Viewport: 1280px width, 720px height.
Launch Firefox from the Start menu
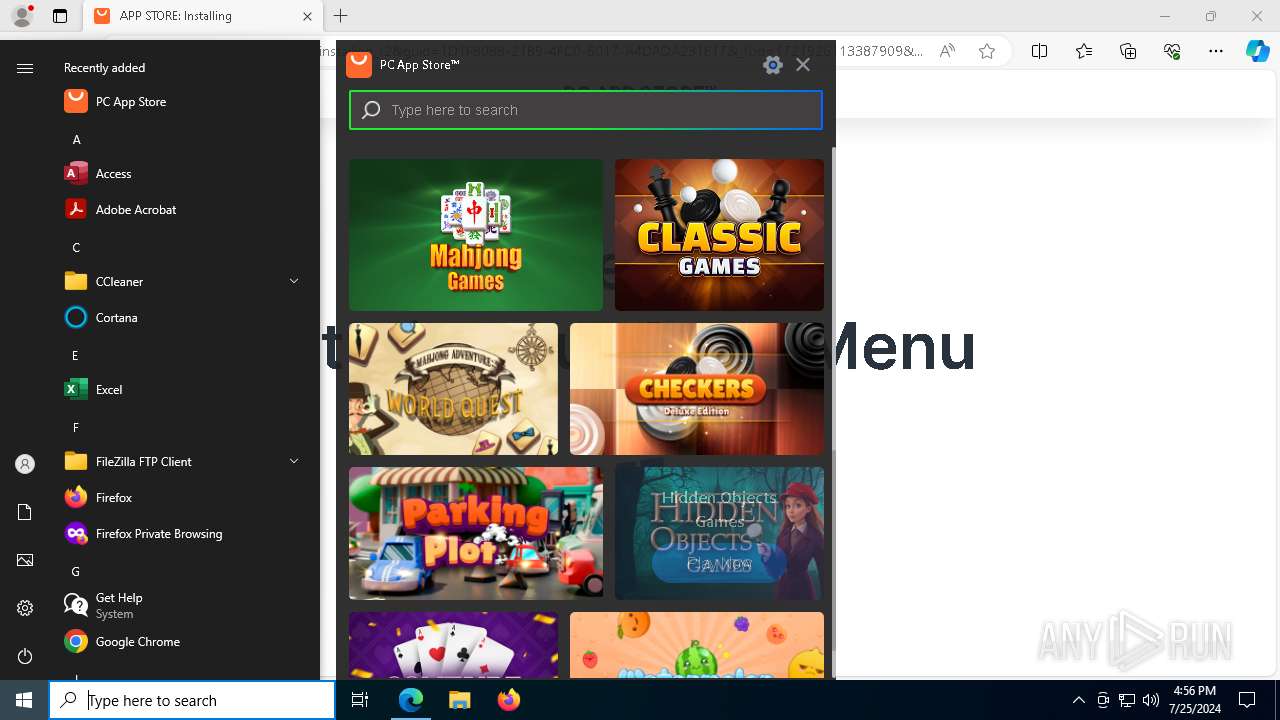click(184, 497)
